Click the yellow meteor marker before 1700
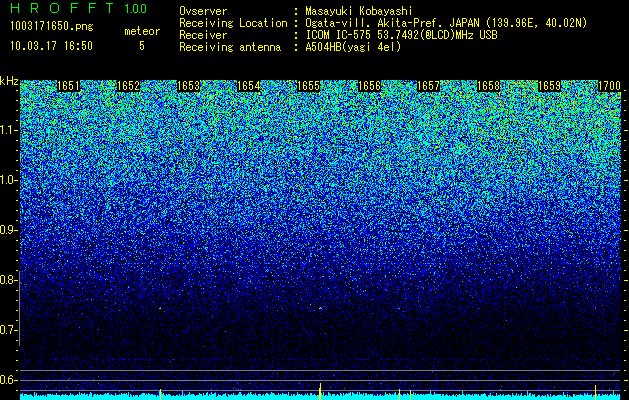Viewport: 629px width, 400px height. tap(595, 392)
